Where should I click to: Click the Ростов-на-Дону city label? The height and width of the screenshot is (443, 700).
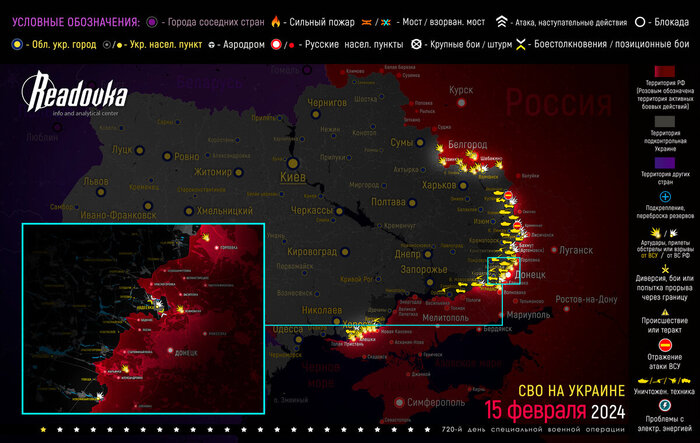(x=586, y=299)
